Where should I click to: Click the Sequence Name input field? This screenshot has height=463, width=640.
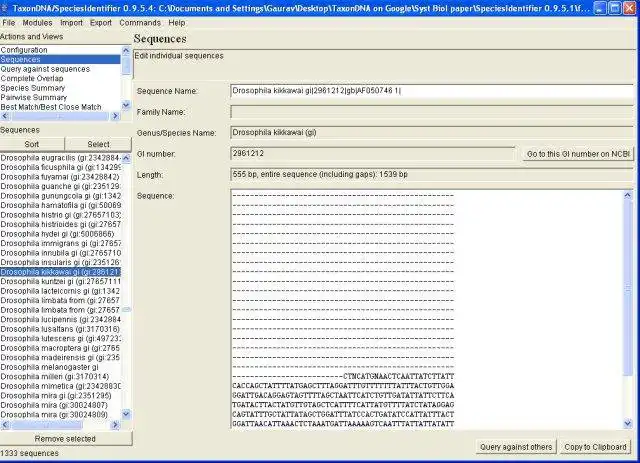pyautogui.click(x=432, y=91)
